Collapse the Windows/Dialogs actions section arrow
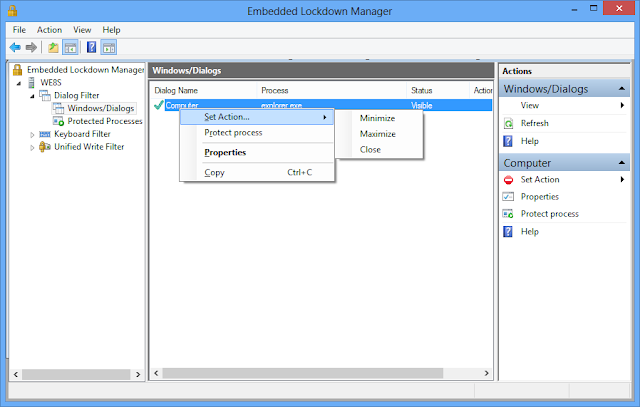 [x=622, y=89]
